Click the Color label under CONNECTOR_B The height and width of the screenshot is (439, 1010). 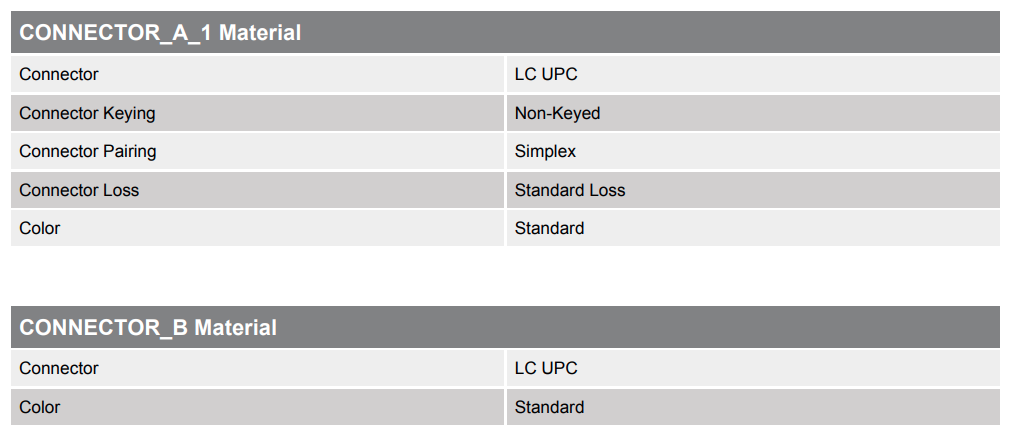coord(40,407)
